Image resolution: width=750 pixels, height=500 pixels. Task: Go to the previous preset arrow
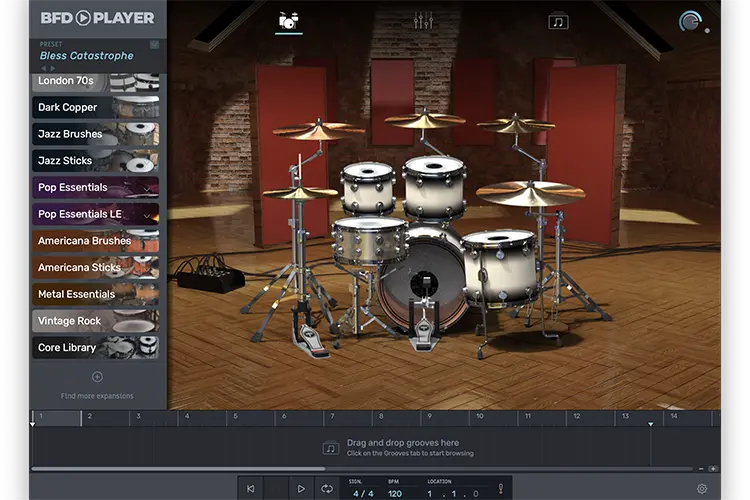(x=44, y=68)
